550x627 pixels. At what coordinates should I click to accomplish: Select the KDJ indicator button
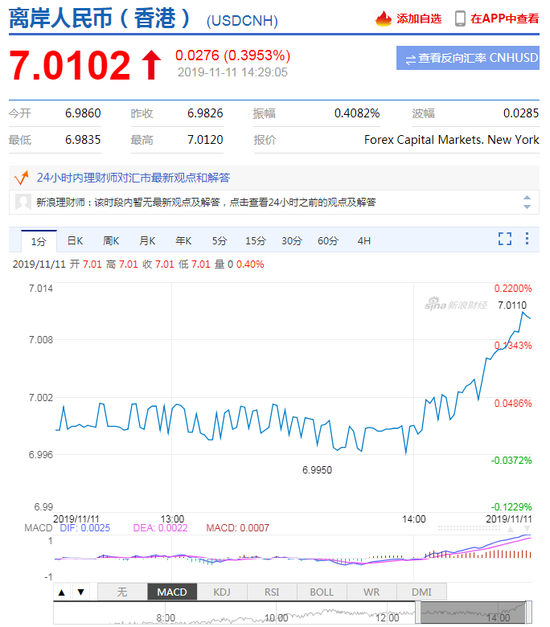(222, 592)
